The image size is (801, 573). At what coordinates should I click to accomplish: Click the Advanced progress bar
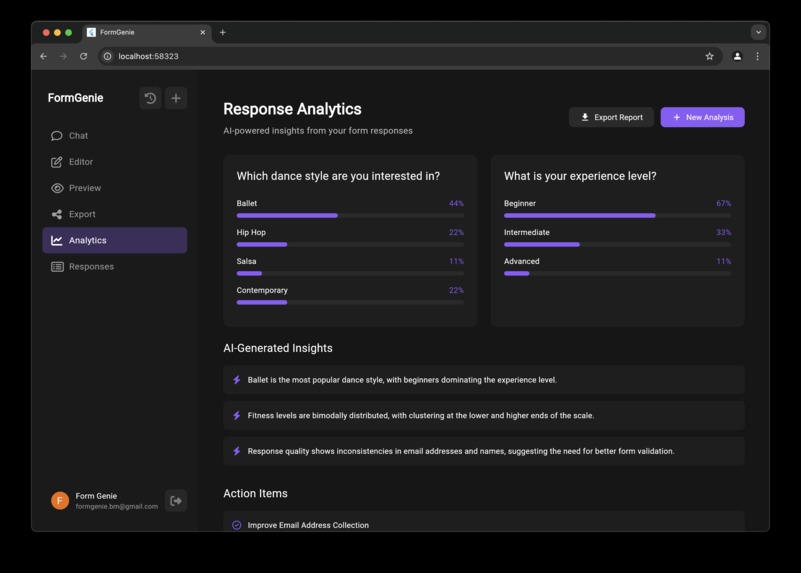coord(617,273)
